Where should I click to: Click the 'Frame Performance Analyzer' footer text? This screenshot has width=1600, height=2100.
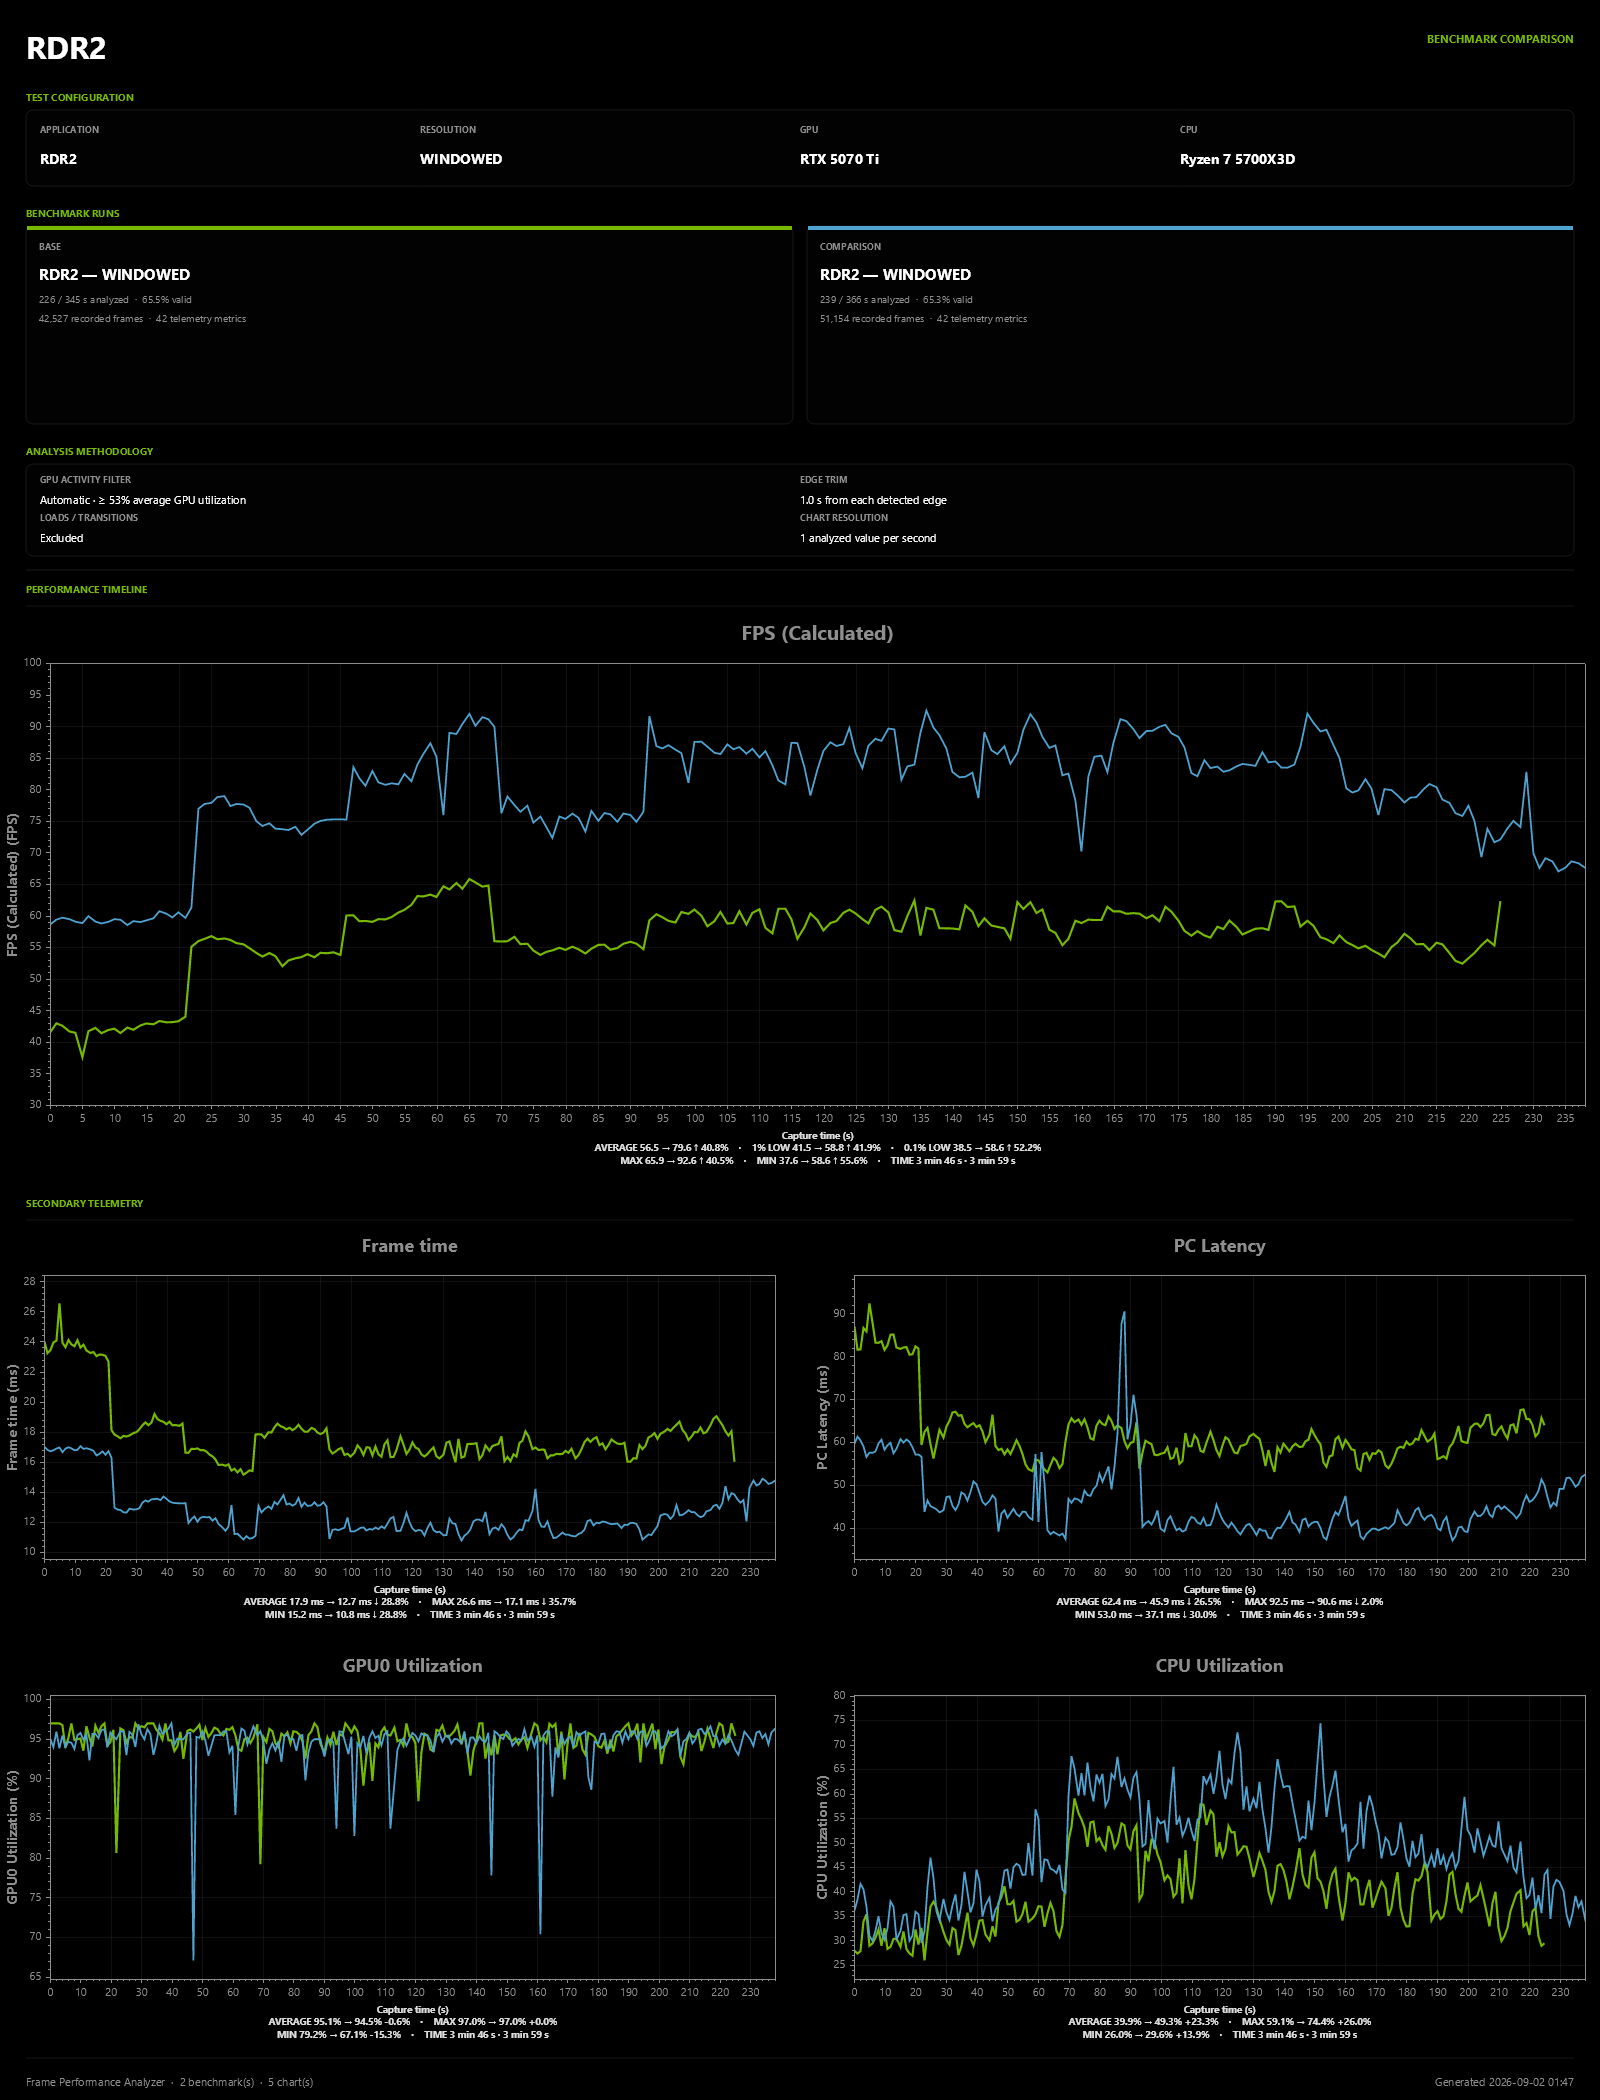[95, 2082]
